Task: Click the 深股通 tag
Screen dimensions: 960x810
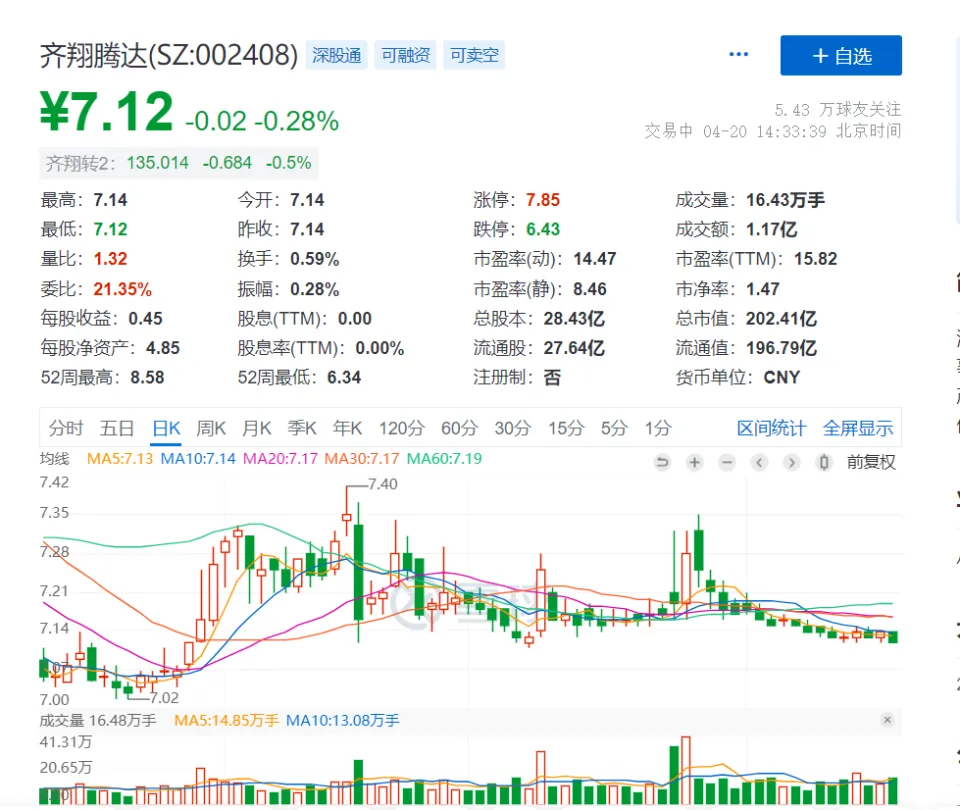Action: click(x=337, y=55)
